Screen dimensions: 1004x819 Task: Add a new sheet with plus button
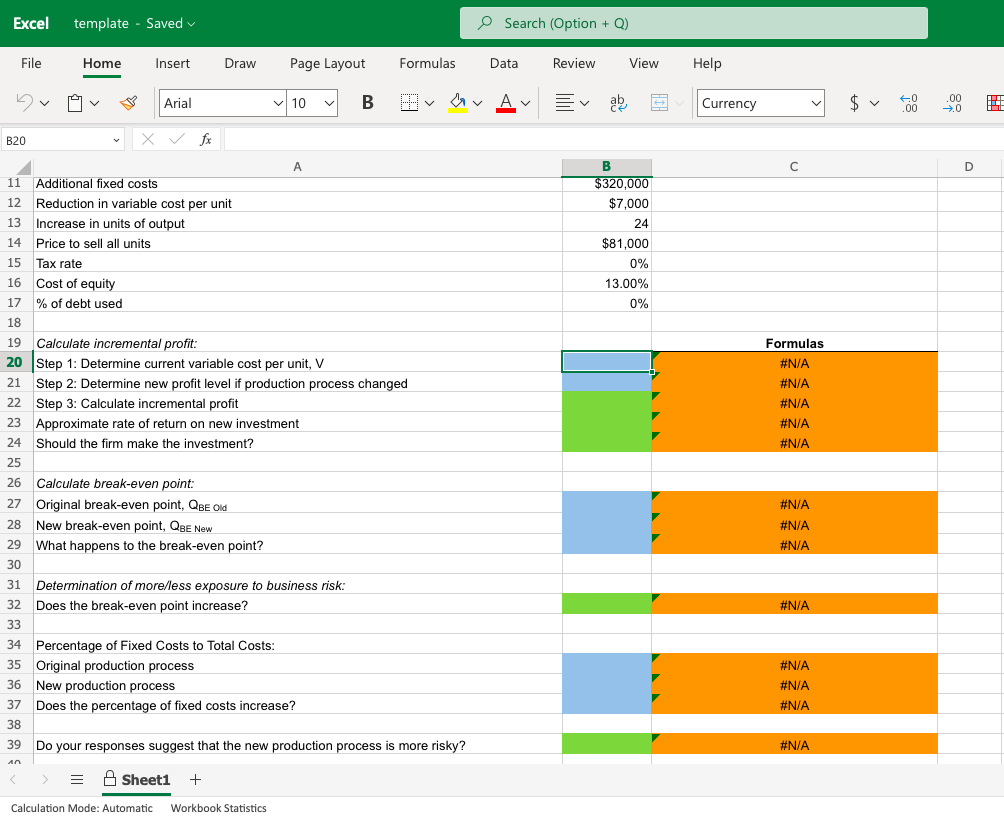[x=195, y=779]
